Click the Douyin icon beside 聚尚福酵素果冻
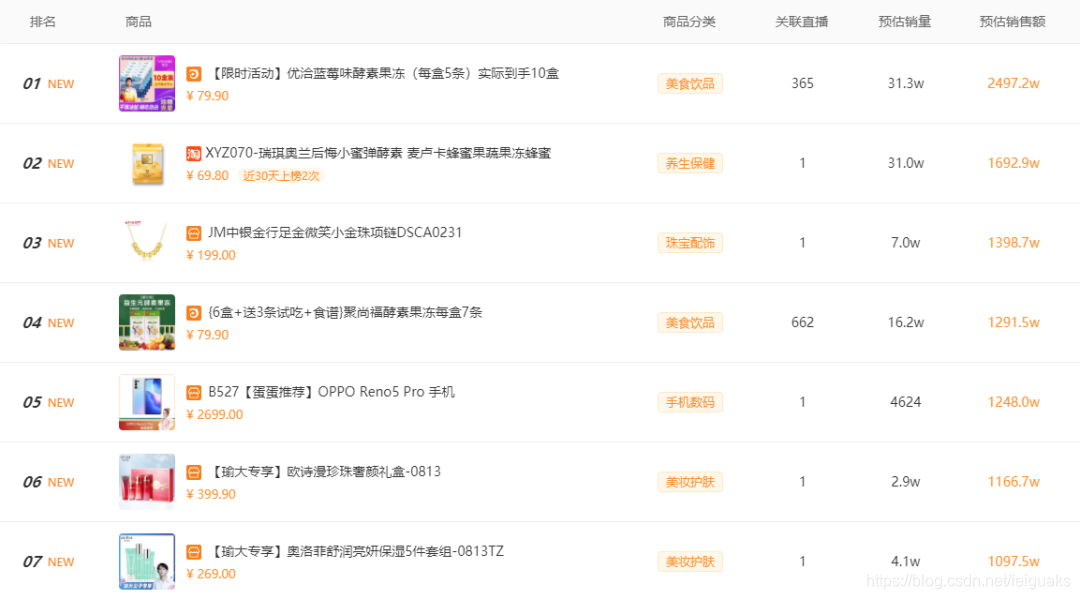This screenshot has height=599, width=1080. click(194, 313)
